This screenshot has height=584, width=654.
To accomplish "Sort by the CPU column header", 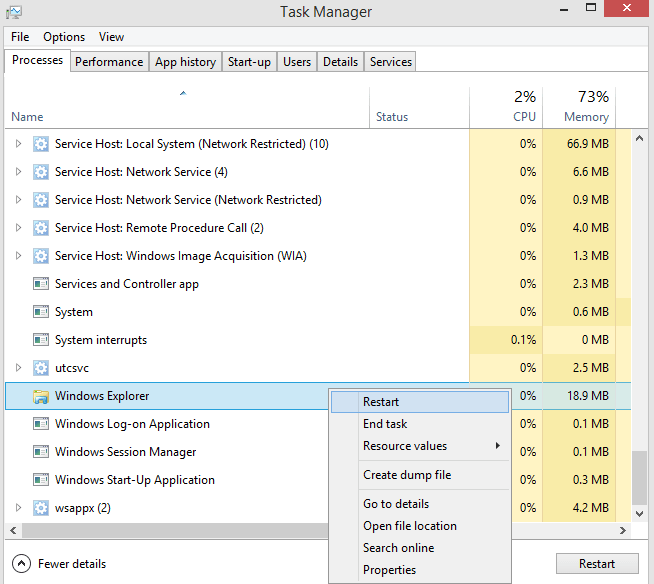I will 506,108.
